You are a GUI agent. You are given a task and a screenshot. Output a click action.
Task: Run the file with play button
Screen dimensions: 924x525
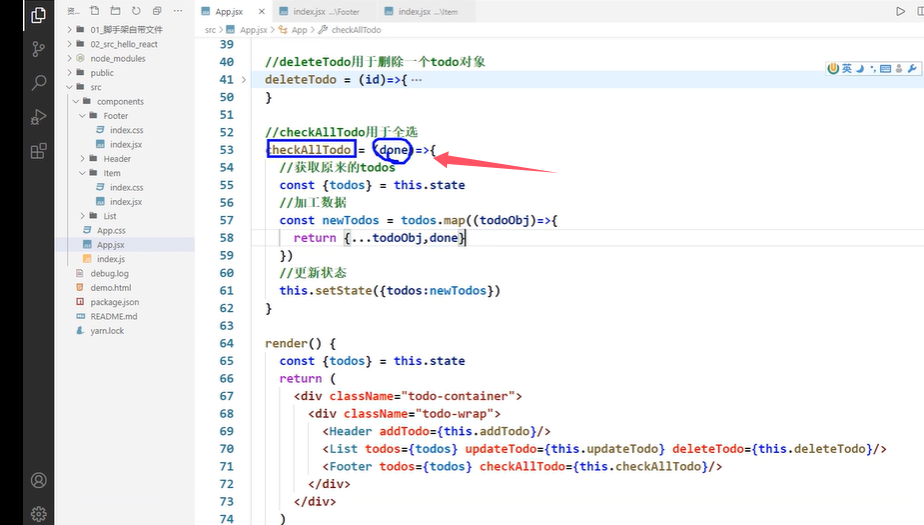click(900, 11)
